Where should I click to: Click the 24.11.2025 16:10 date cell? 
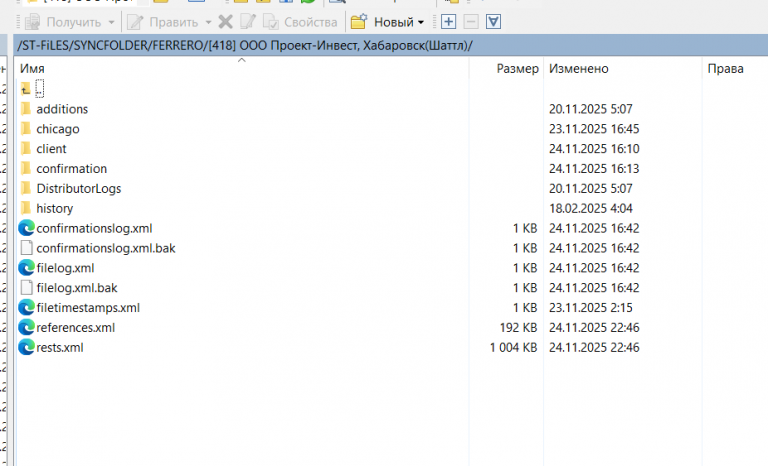pyautogui.click(x=594, y=148)
